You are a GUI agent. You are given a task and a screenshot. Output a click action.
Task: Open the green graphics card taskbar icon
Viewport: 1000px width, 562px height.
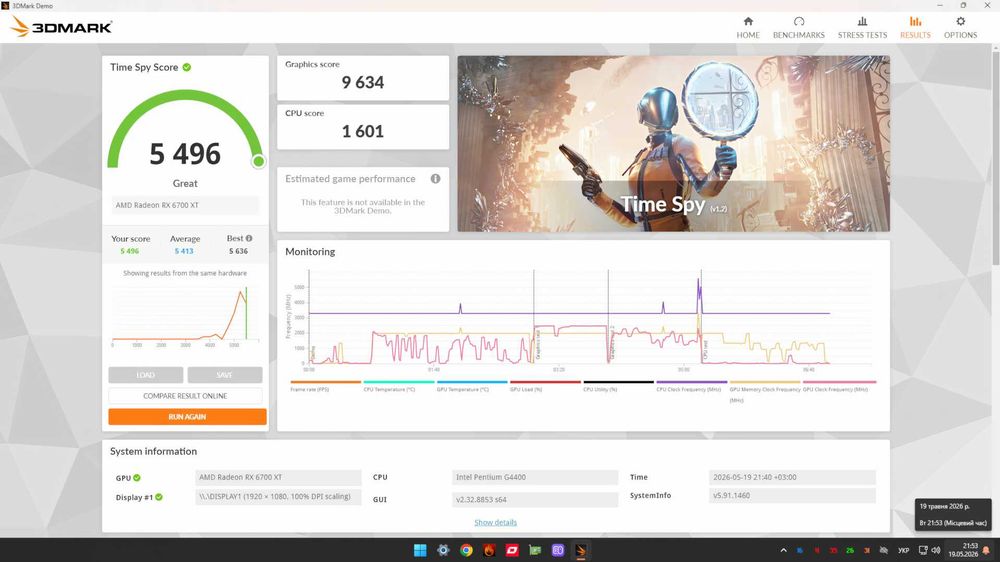coord(535,550)
